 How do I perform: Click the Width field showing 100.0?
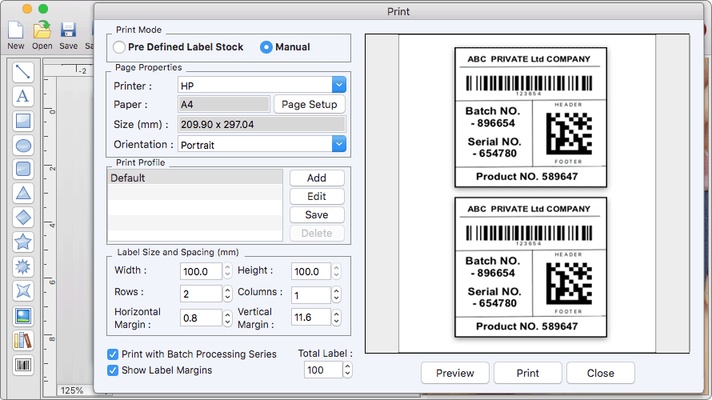201,271
